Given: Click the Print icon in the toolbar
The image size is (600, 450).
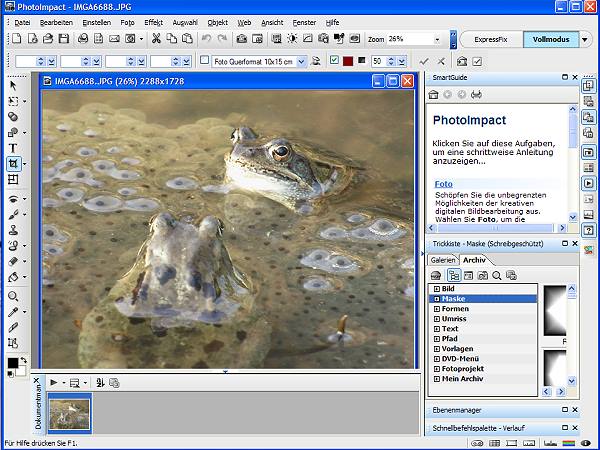Looking at the screenshot, I should 83,39.
